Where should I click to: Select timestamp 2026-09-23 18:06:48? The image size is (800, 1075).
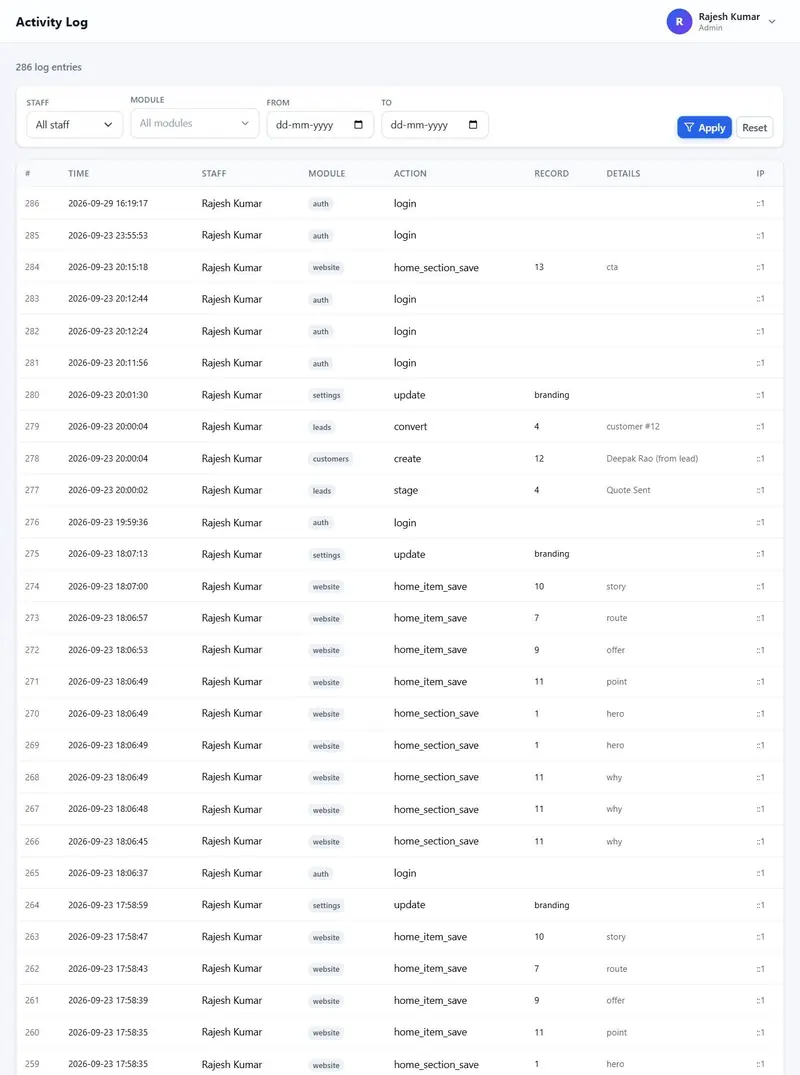[108, 809]
